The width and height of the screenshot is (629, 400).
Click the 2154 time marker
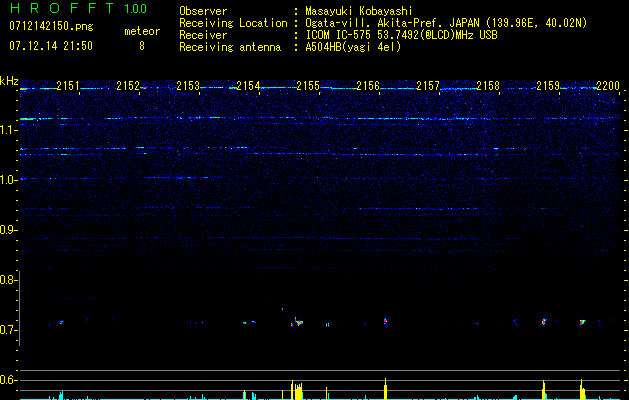[248, 85]
